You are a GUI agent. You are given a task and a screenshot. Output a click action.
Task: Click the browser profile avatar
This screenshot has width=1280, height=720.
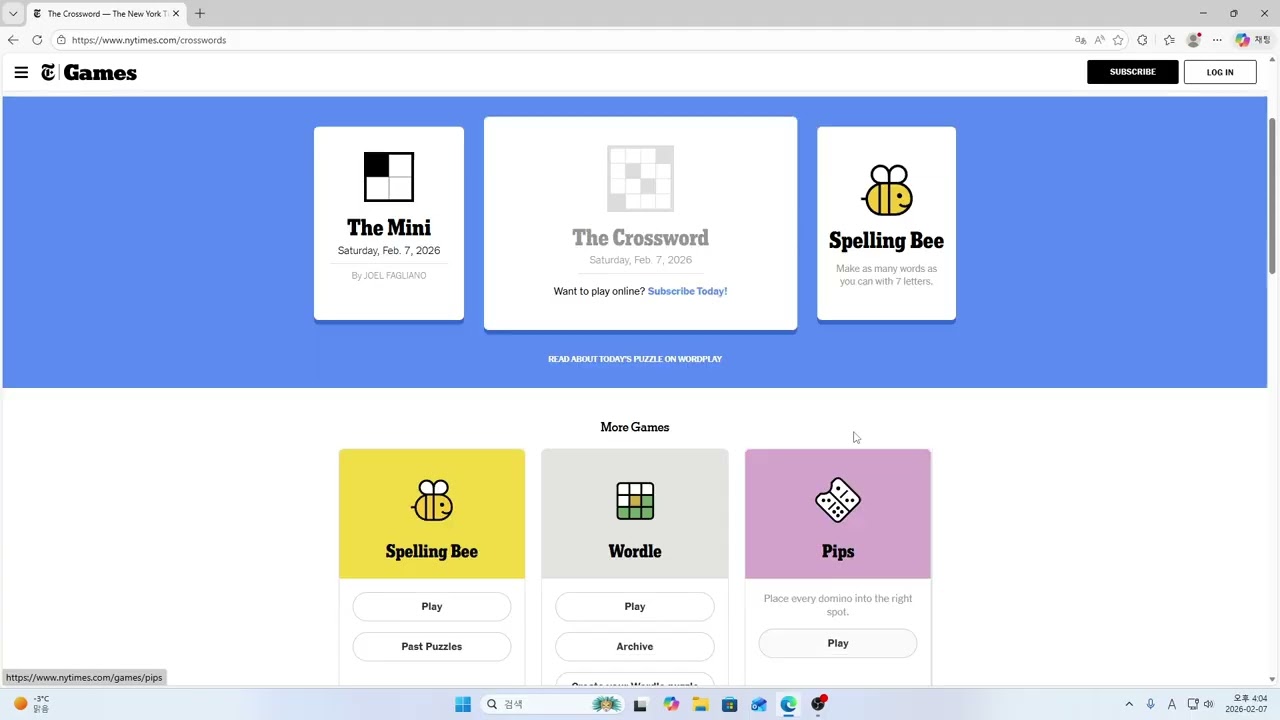point(1193,40)
